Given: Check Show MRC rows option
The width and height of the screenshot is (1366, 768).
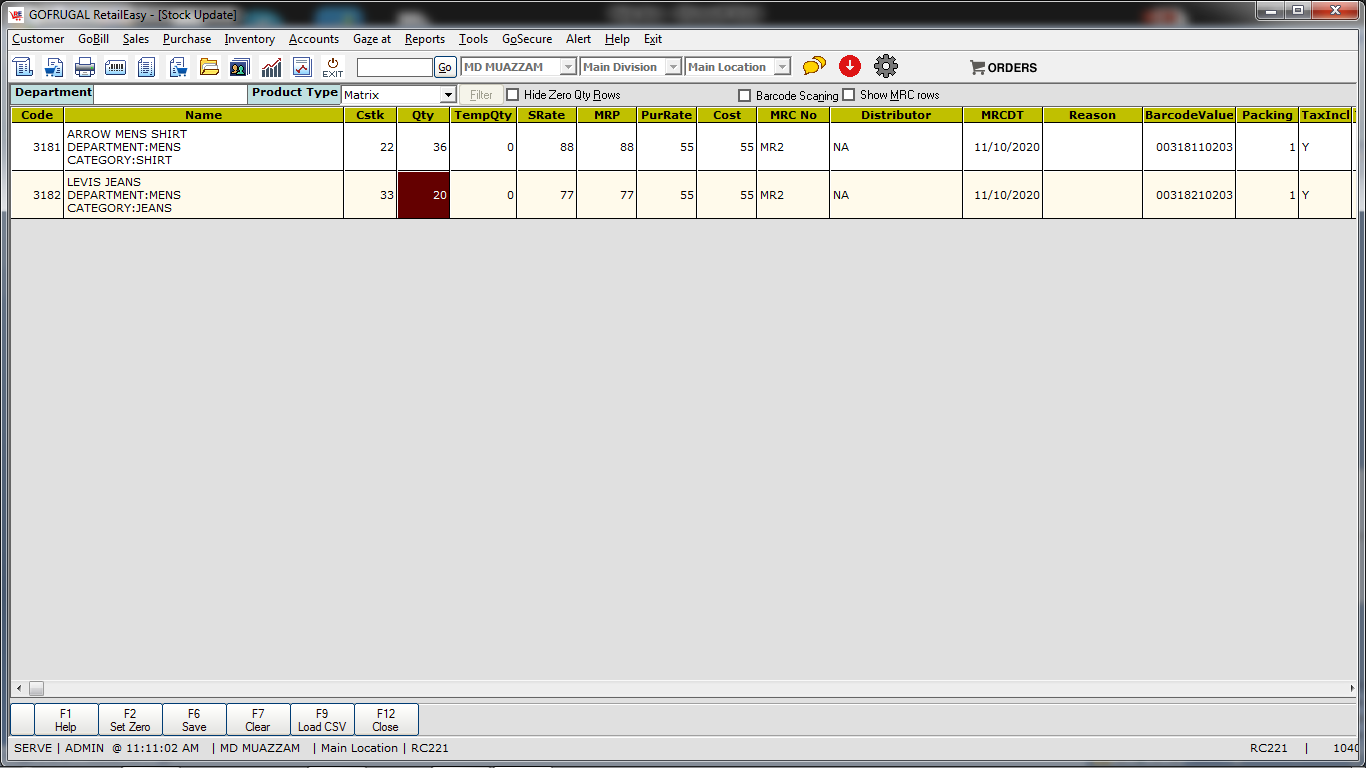Looking at the screenshot, I should (x=849, y=95).
